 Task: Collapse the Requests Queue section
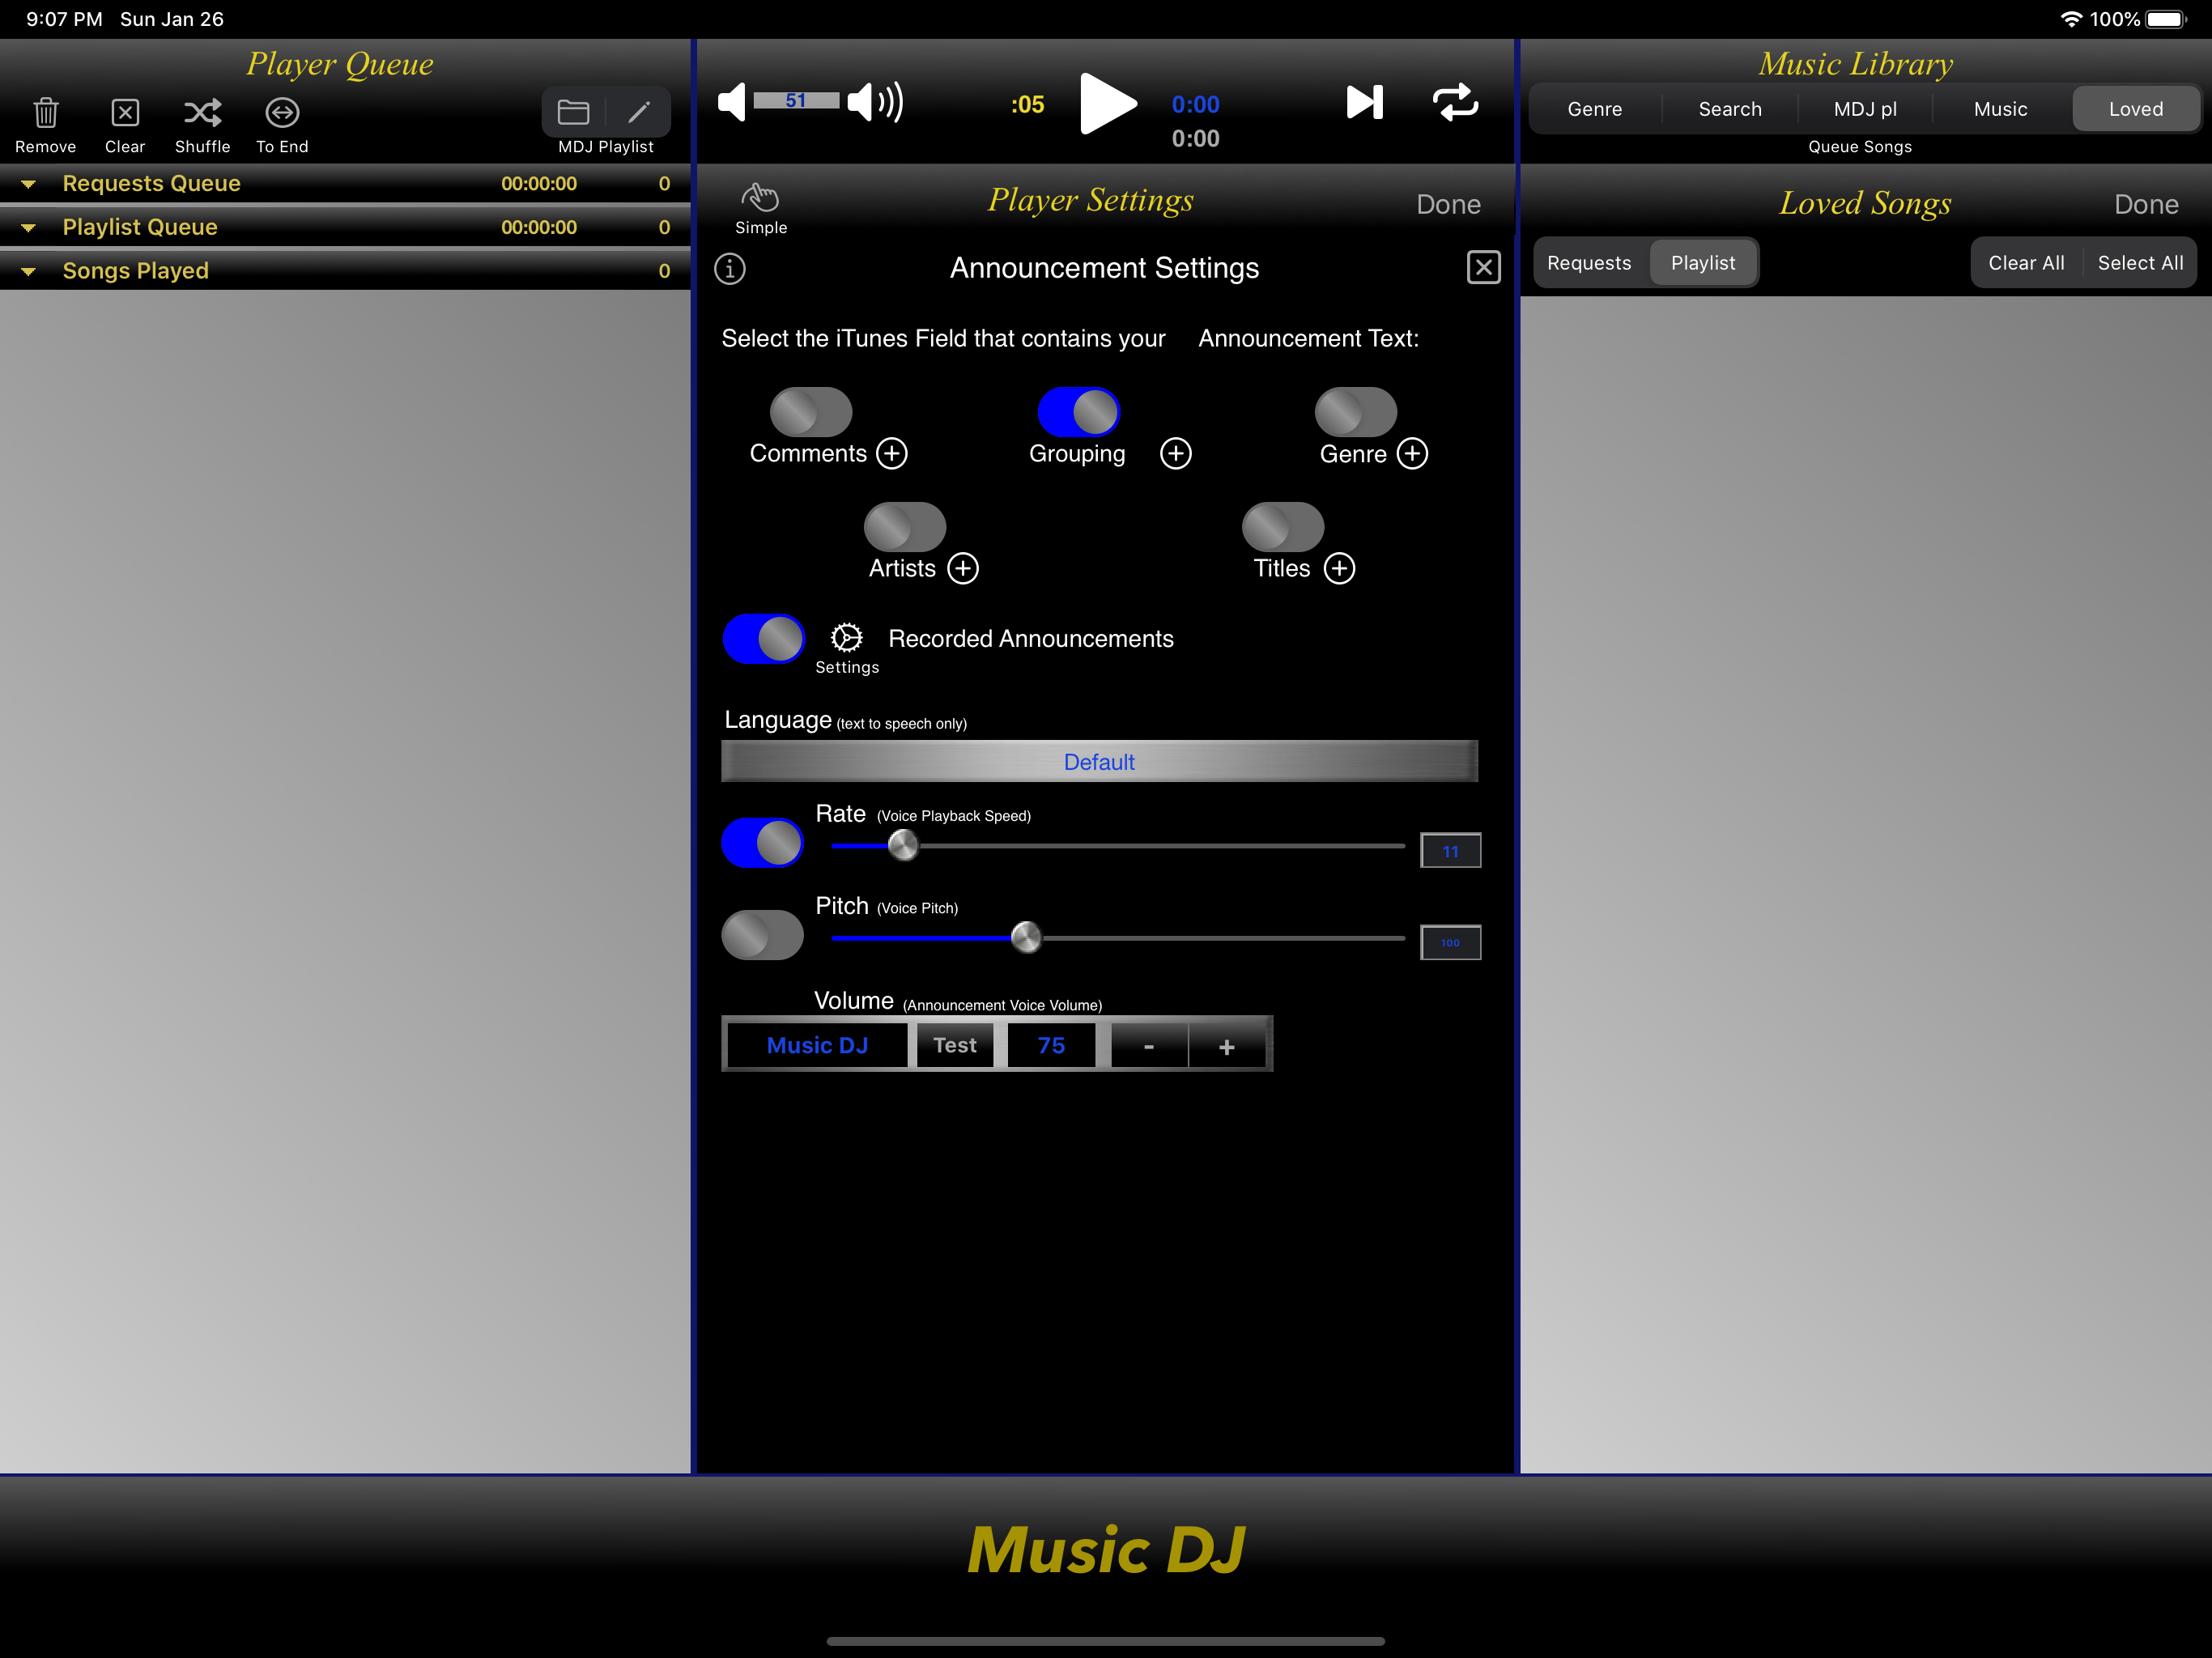[29, 184]
